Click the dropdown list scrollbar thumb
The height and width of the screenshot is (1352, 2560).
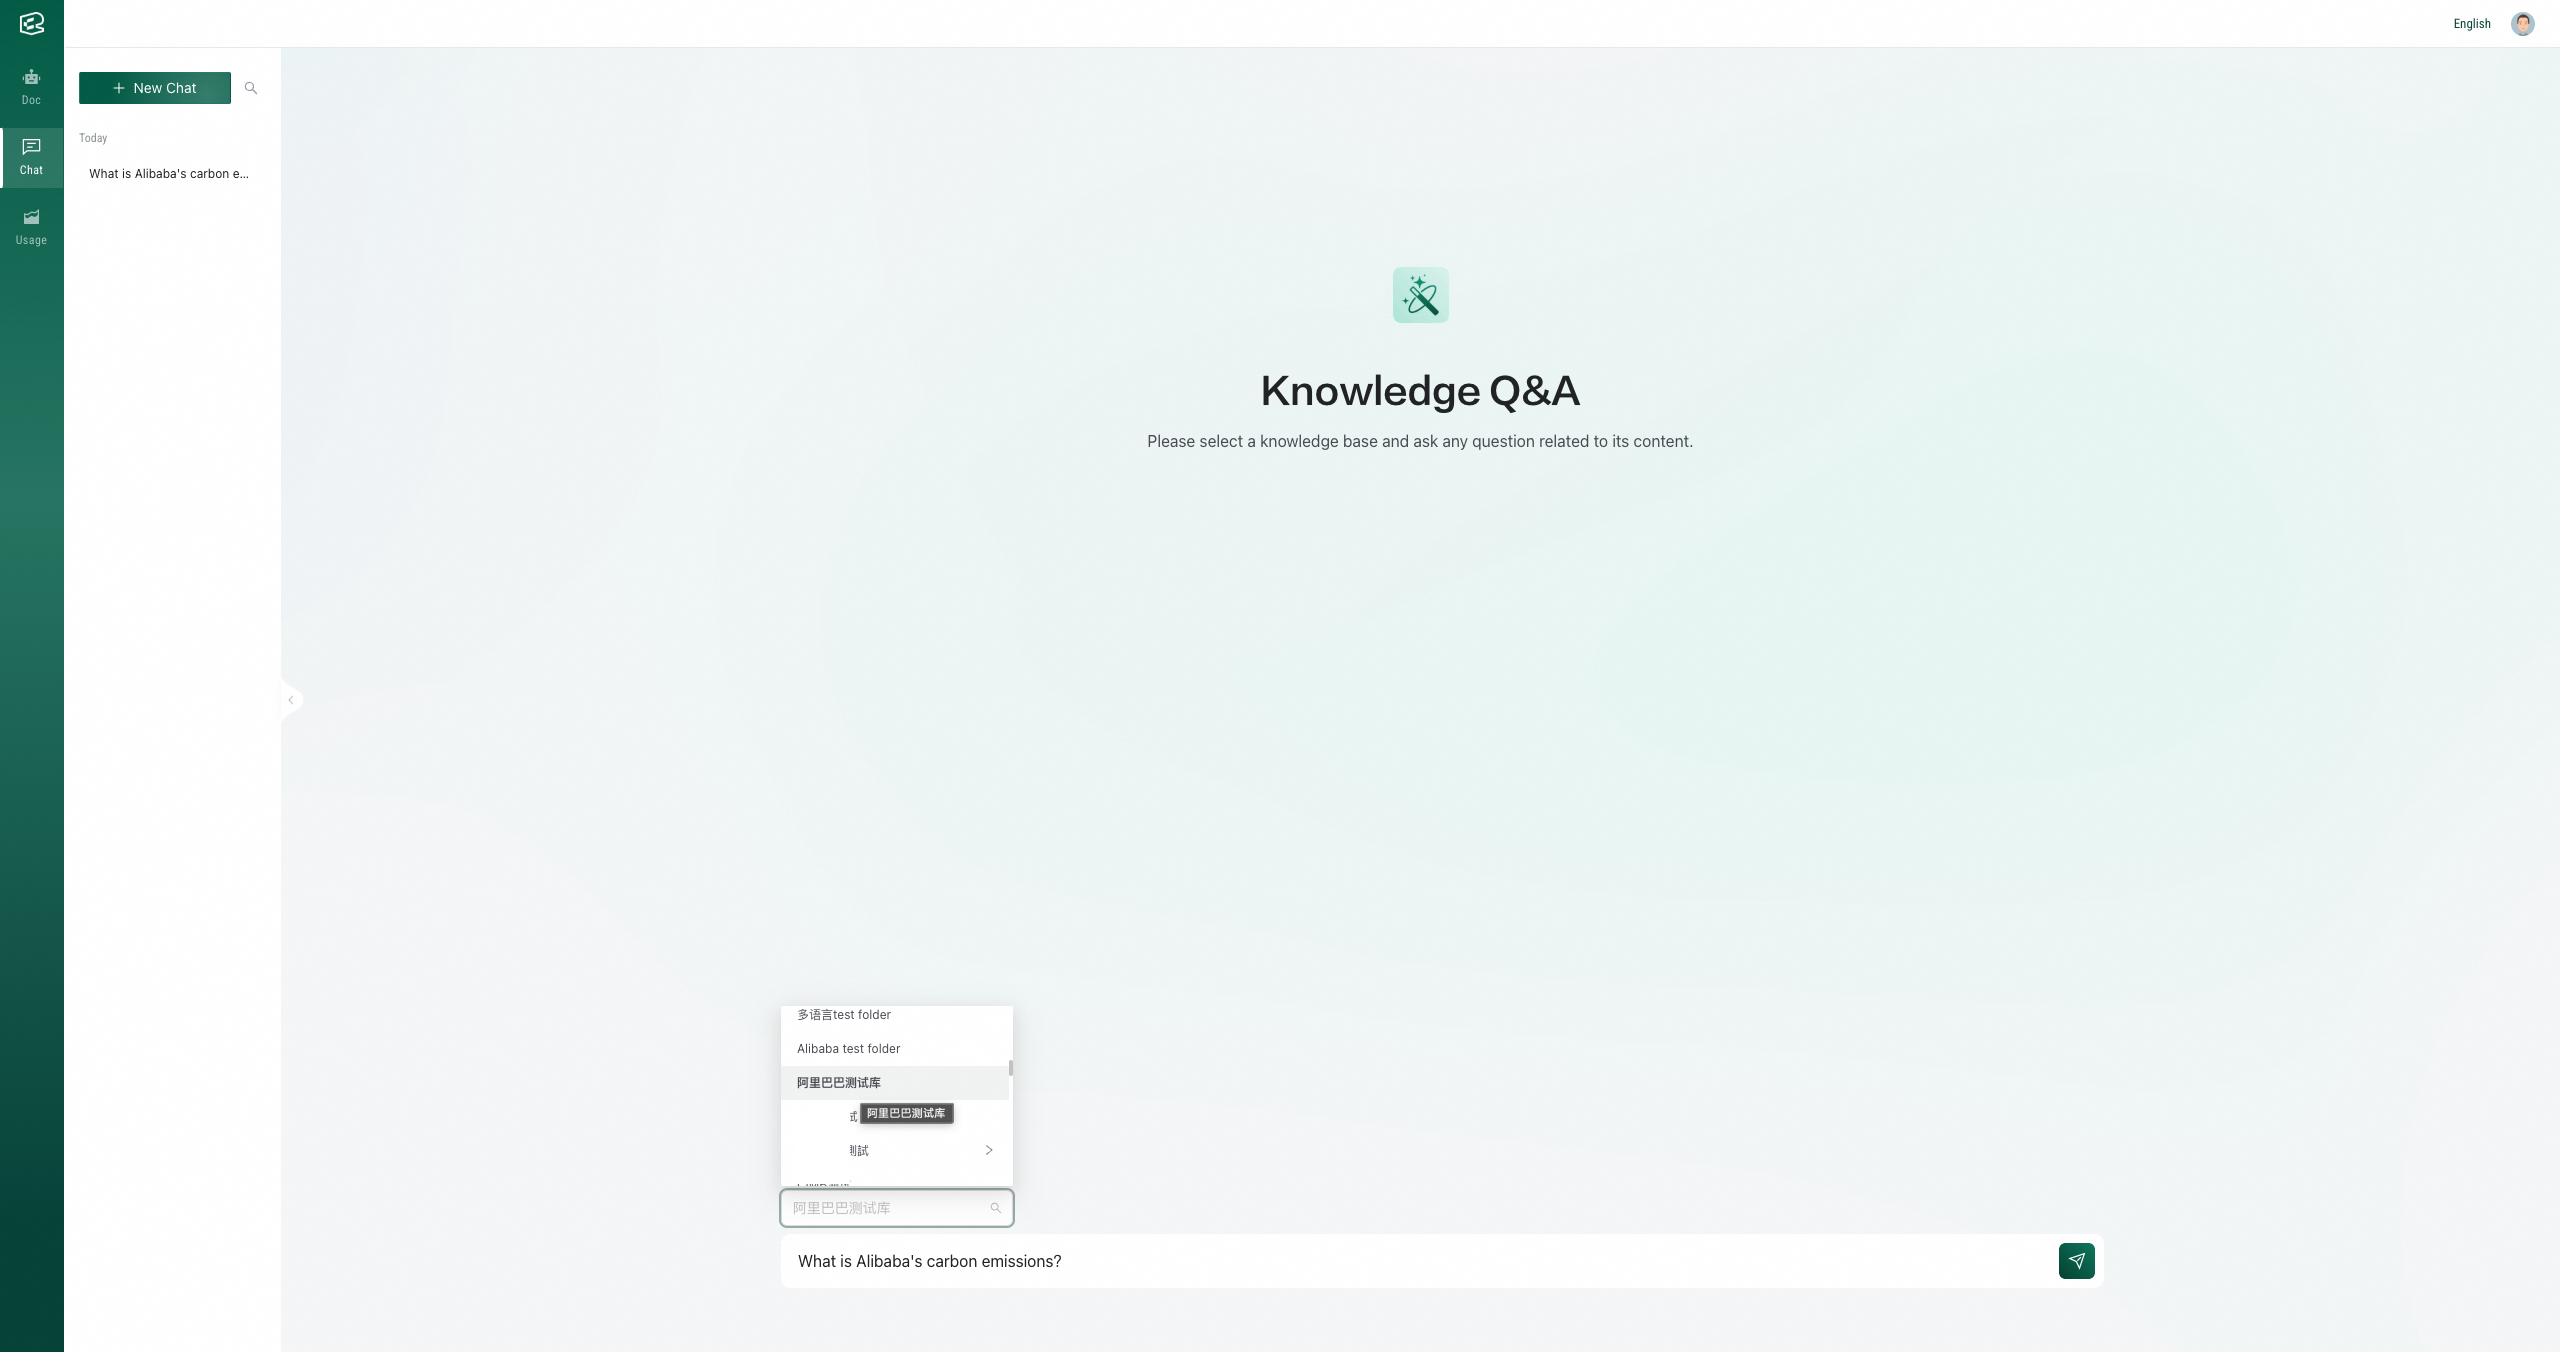(1010, 1068)
